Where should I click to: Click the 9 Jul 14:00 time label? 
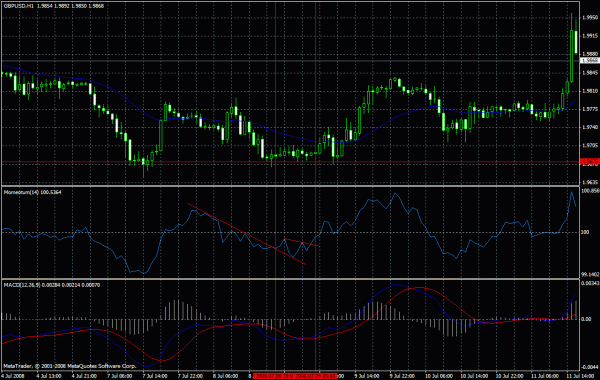367,376
